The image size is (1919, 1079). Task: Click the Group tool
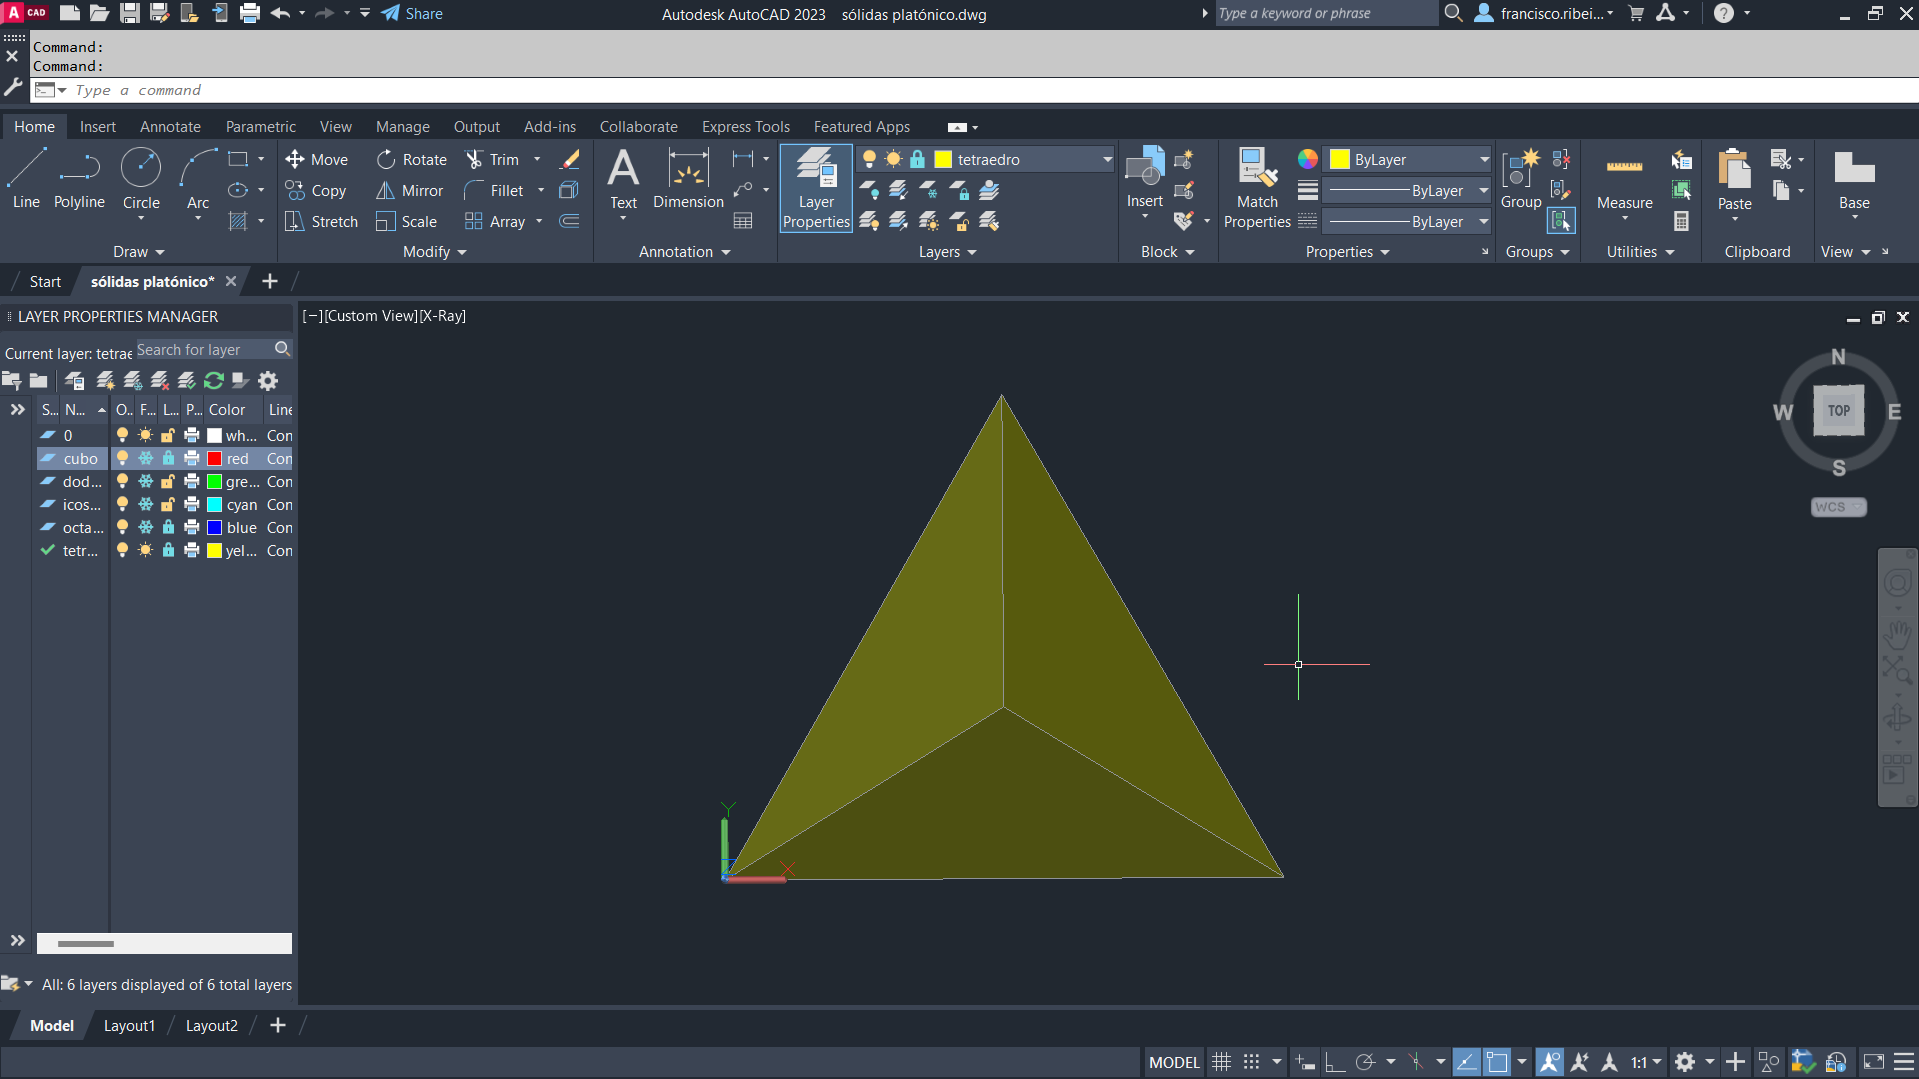[1521, 178]
